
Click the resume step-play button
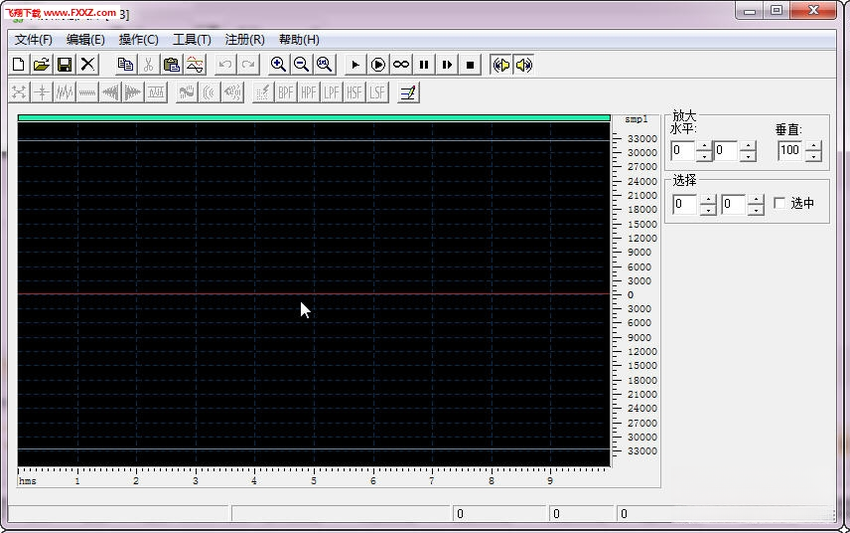[447, 65]
